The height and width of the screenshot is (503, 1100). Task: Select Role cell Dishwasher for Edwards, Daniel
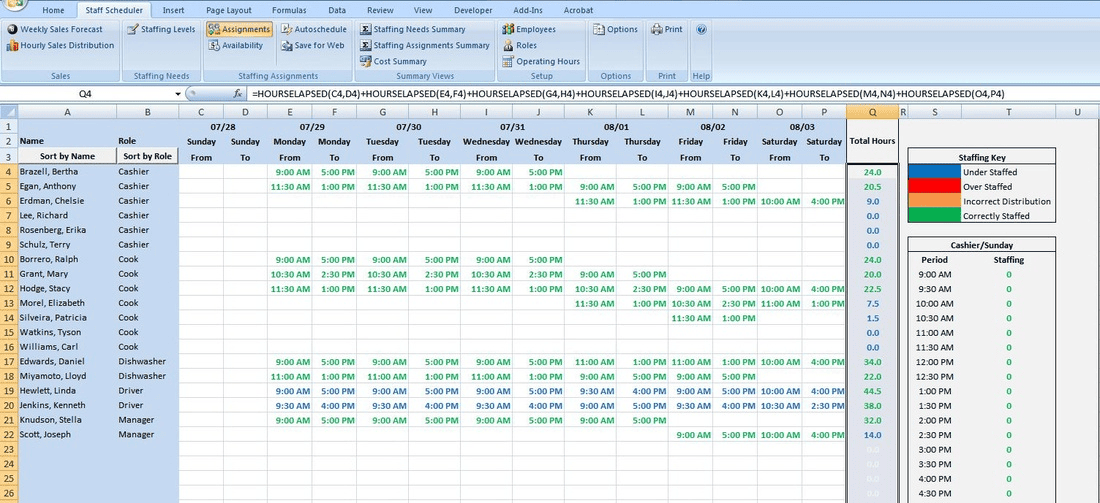click(147, 361)
